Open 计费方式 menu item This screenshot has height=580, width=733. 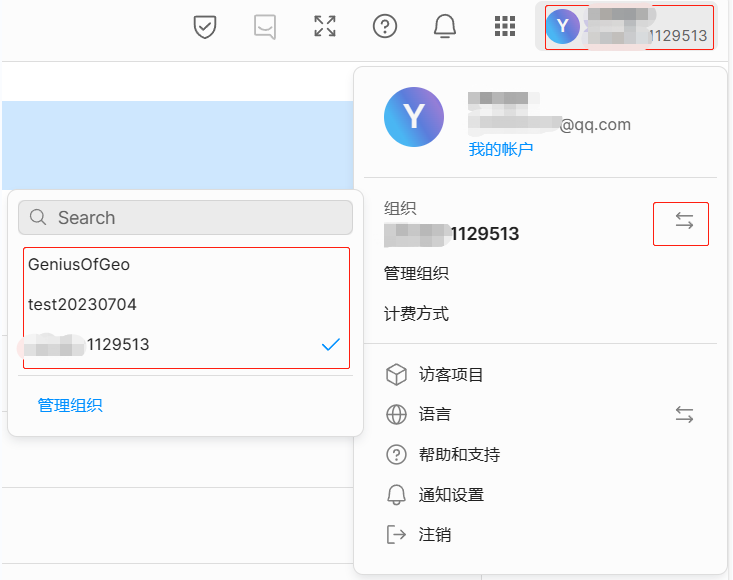[416, 314]
